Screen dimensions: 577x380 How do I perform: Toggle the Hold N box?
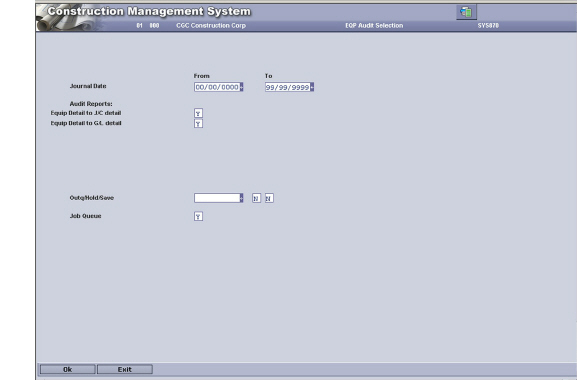tap(256, 198)
